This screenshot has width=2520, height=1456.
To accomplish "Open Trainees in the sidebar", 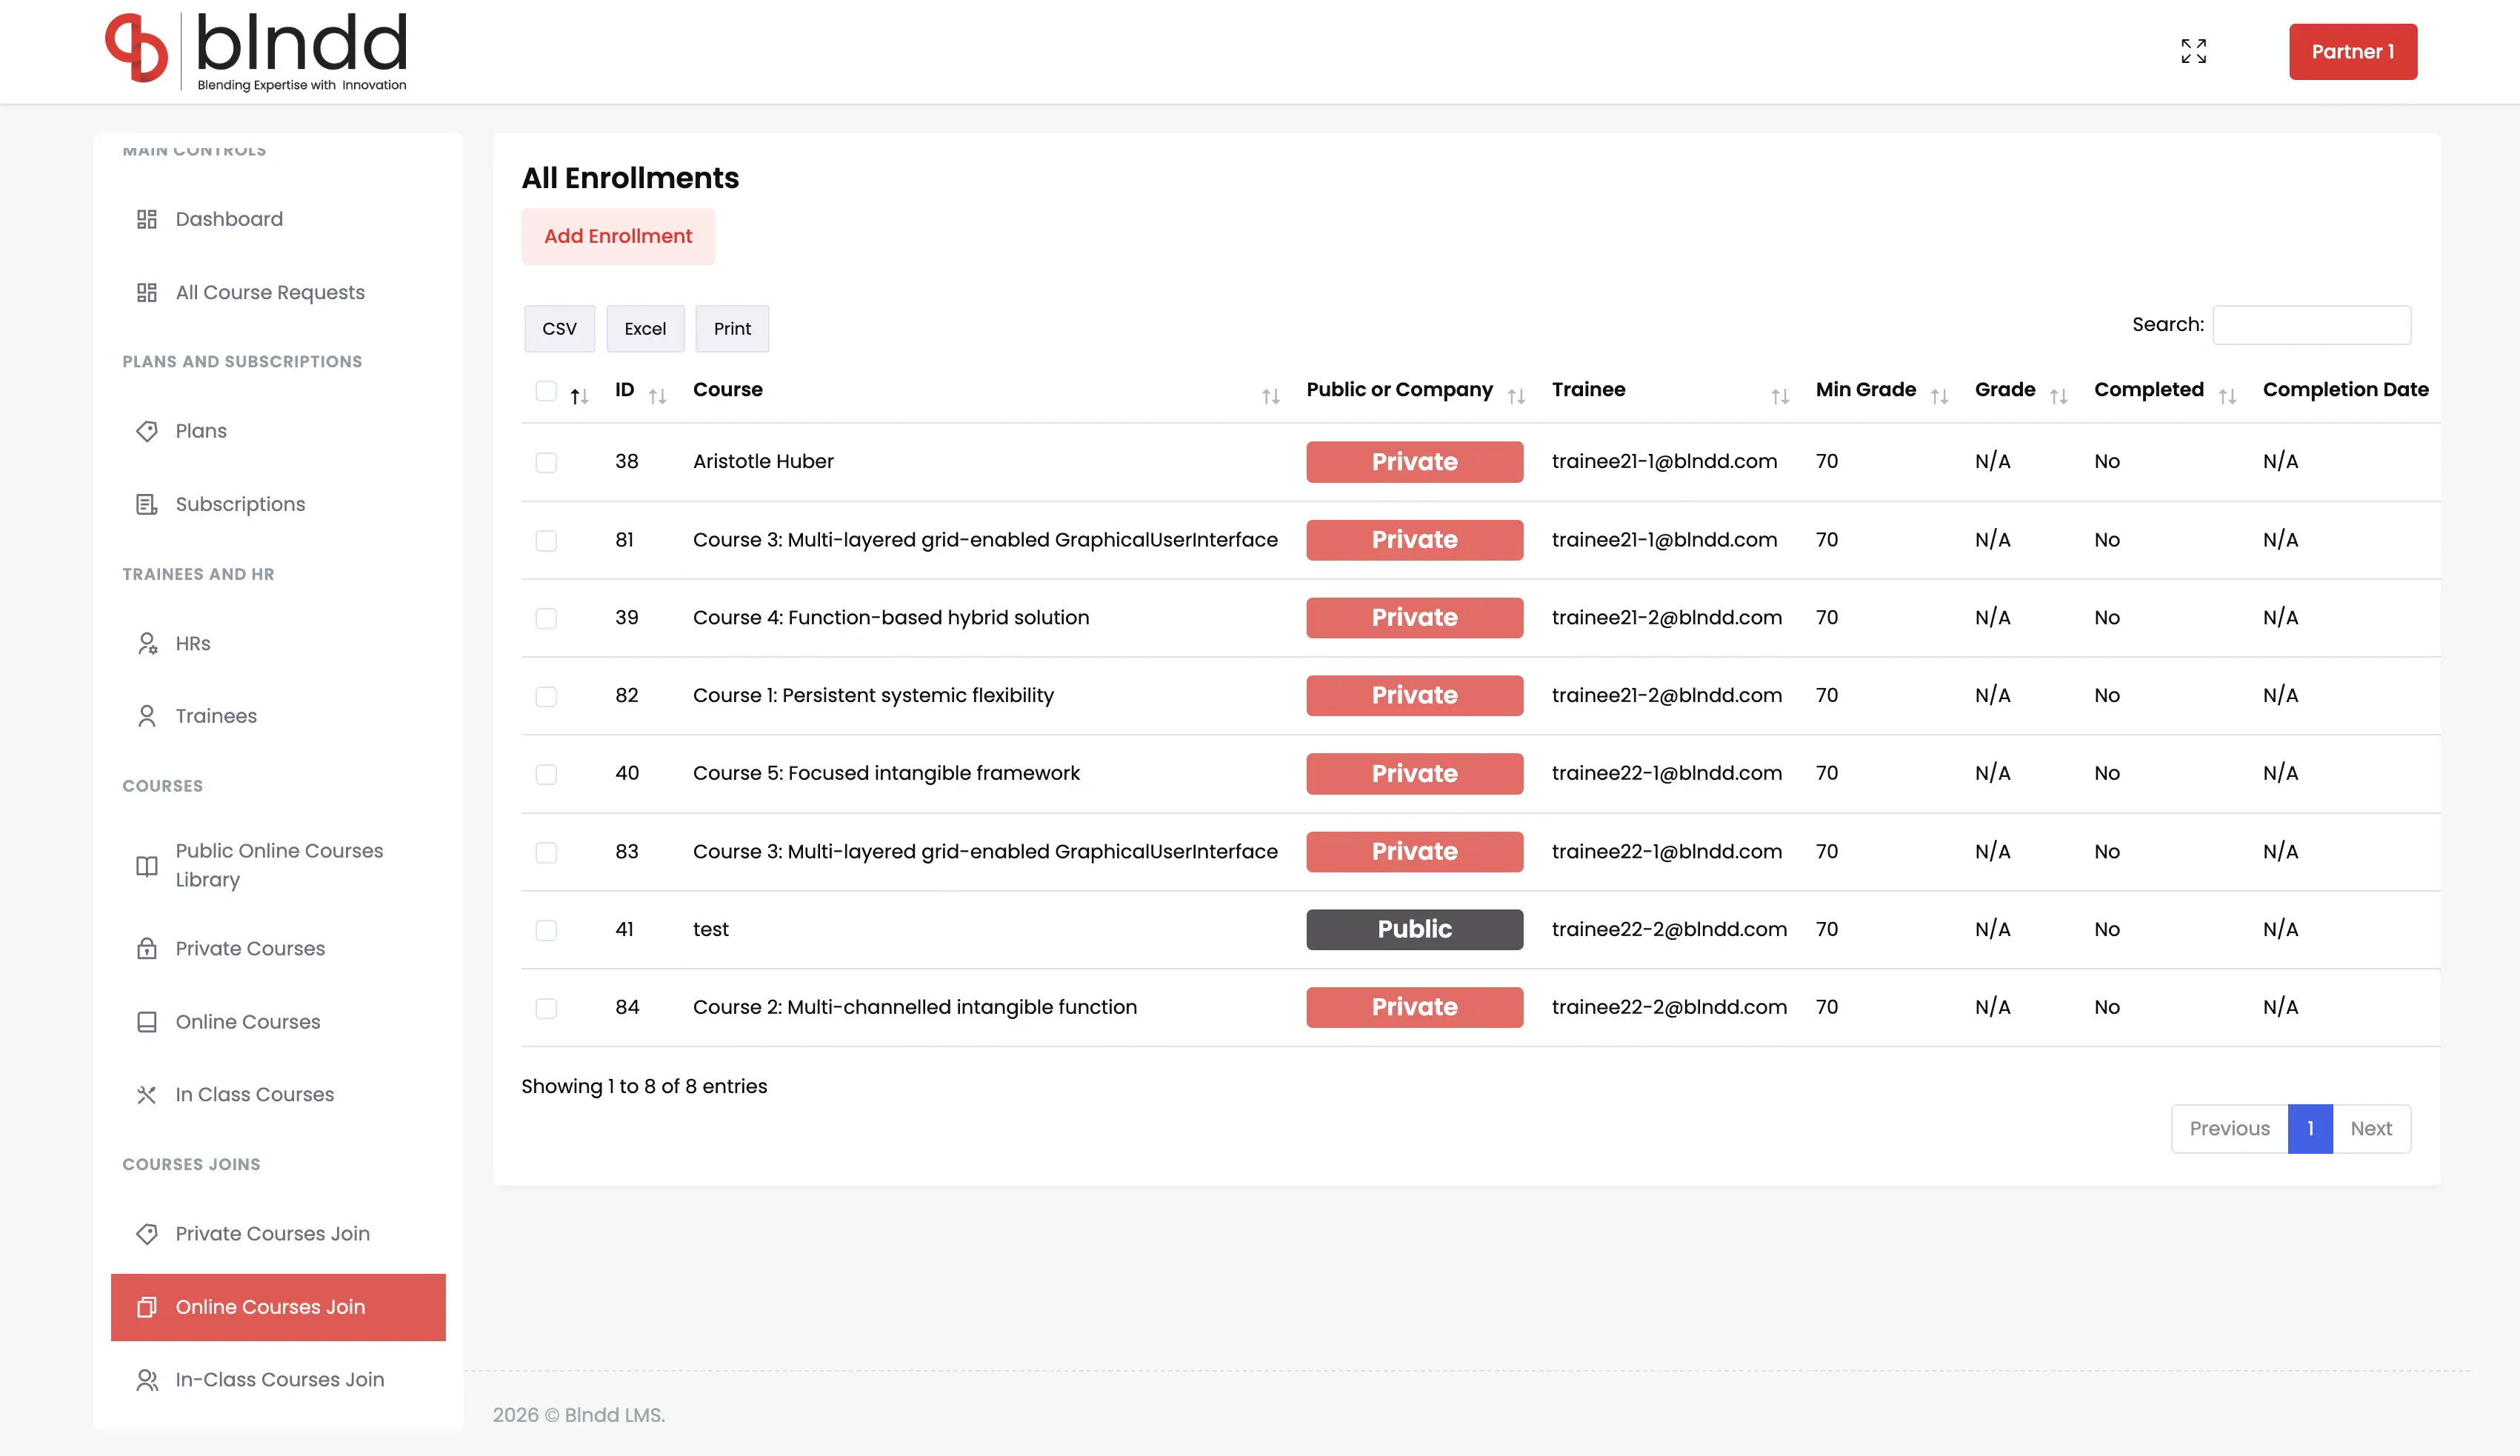I will coord(278,716).
